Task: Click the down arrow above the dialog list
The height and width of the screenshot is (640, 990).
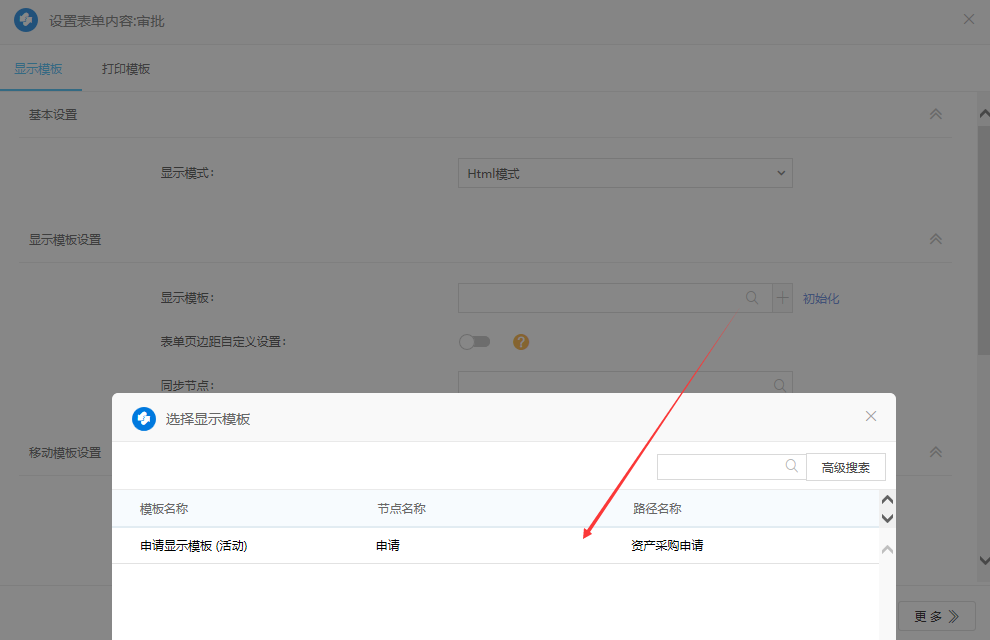Action: pos(887,518)
